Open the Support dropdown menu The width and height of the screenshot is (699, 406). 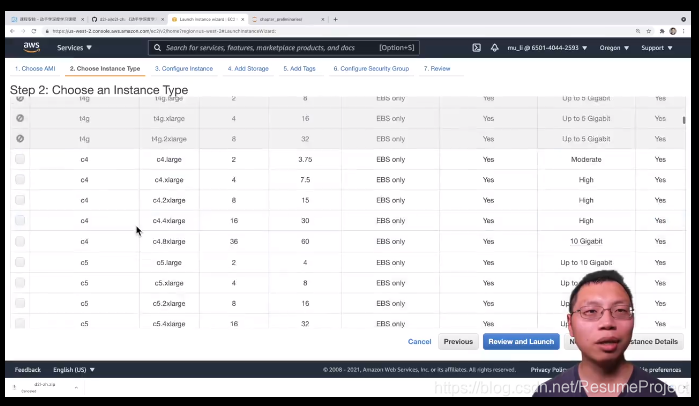click(657, 48)
